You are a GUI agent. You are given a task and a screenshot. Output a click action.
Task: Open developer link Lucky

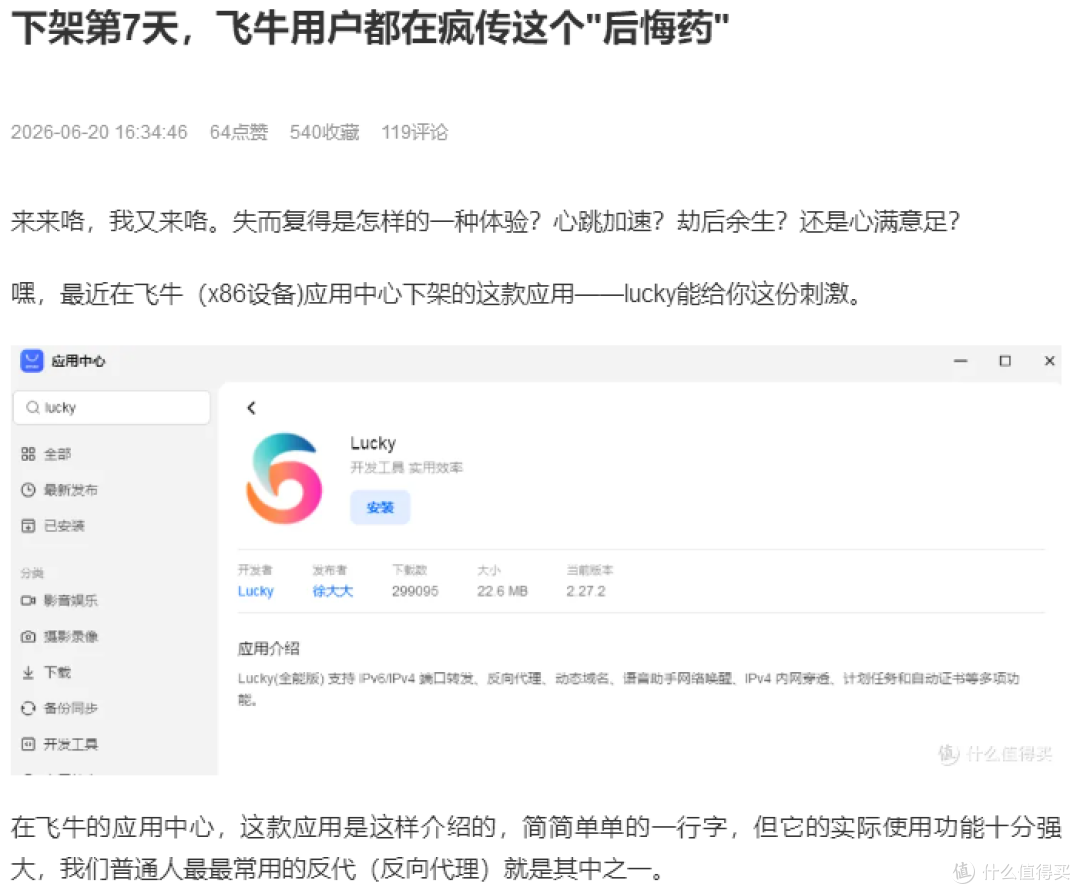pyautogui.click(x=256, y=591)
